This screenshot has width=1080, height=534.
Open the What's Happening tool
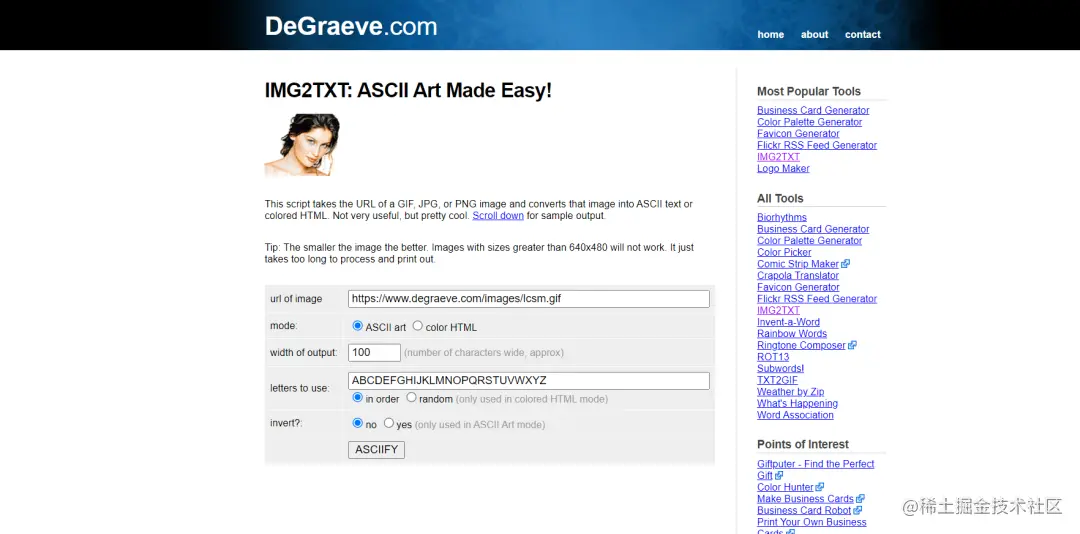(x=798, y=404)
